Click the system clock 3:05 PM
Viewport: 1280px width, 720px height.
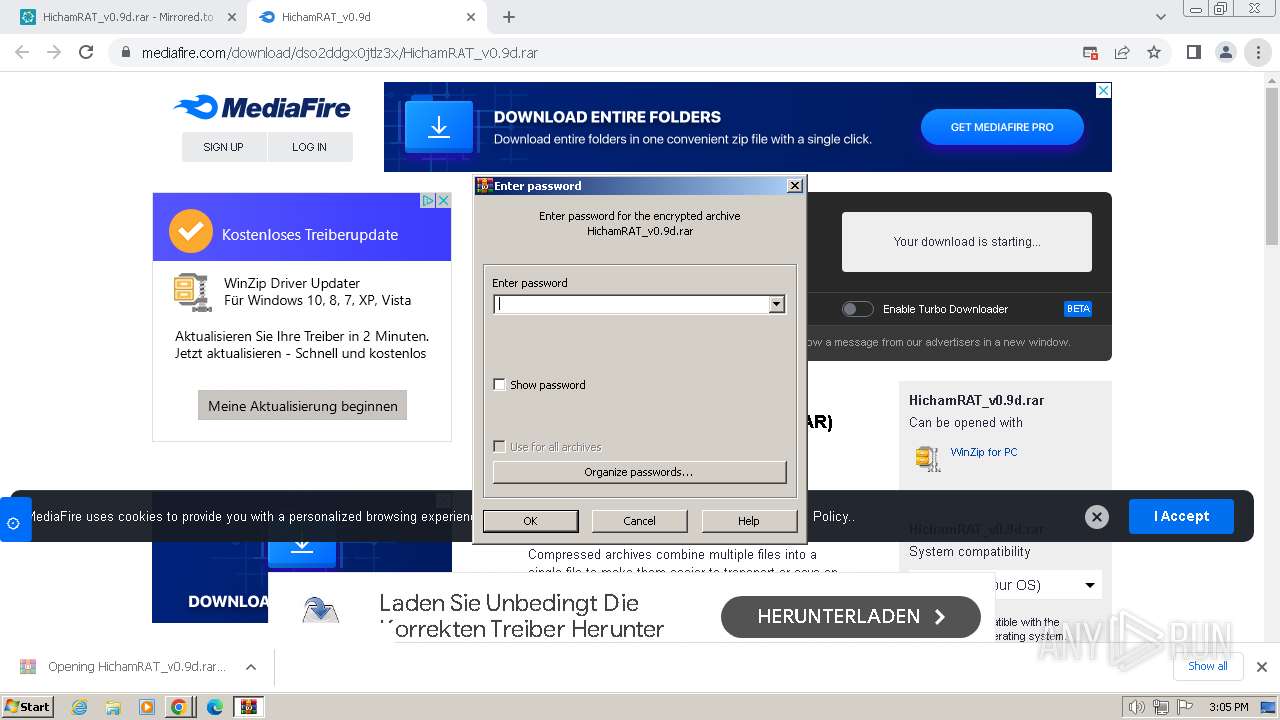[1228, 707]
